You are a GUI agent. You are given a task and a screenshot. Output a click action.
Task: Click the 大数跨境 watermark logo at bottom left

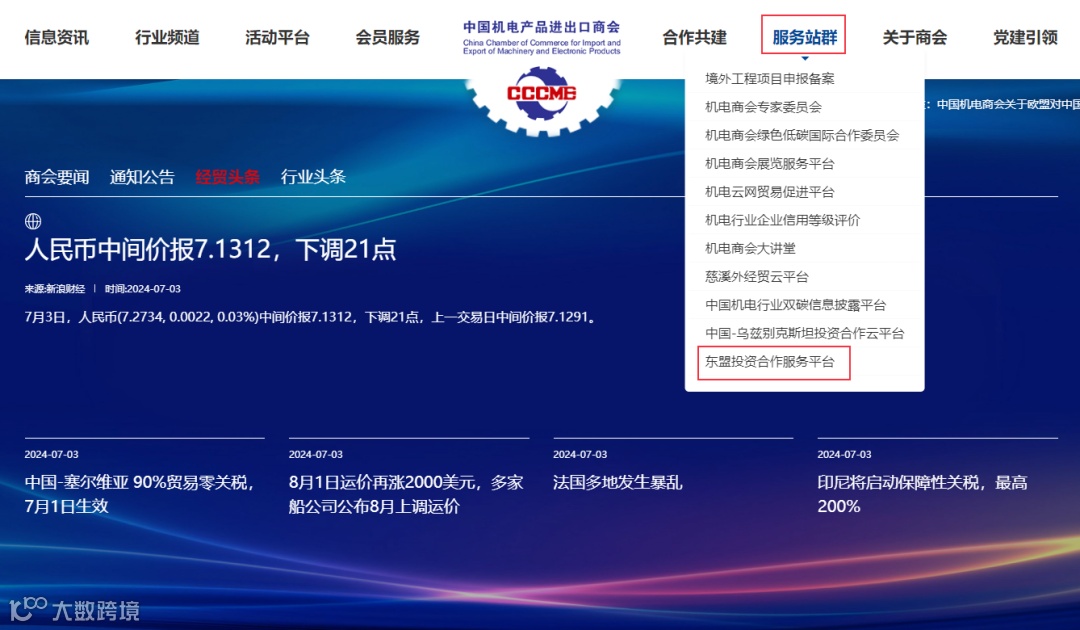(72, 607)
